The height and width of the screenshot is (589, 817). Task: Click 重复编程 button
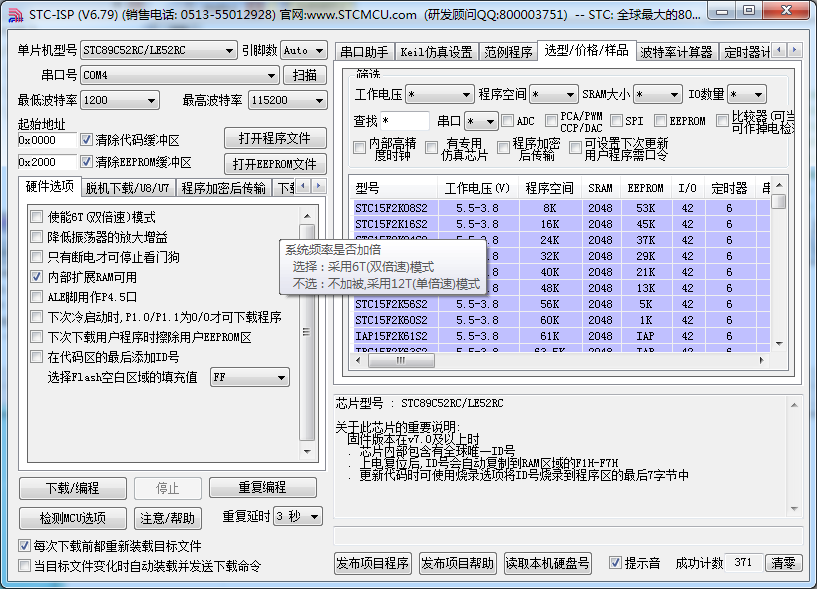click(263, 487)
